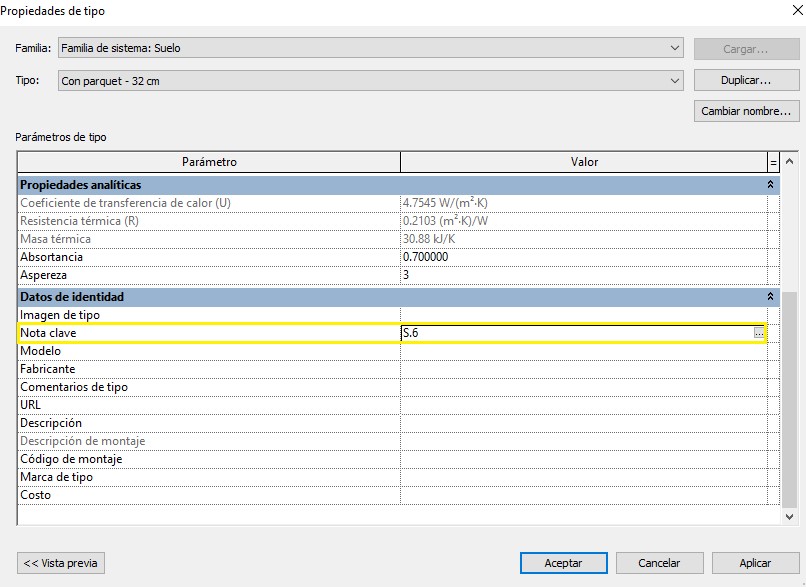
Task: Apply changes with Aplicar button
Action: pos(754,563)
